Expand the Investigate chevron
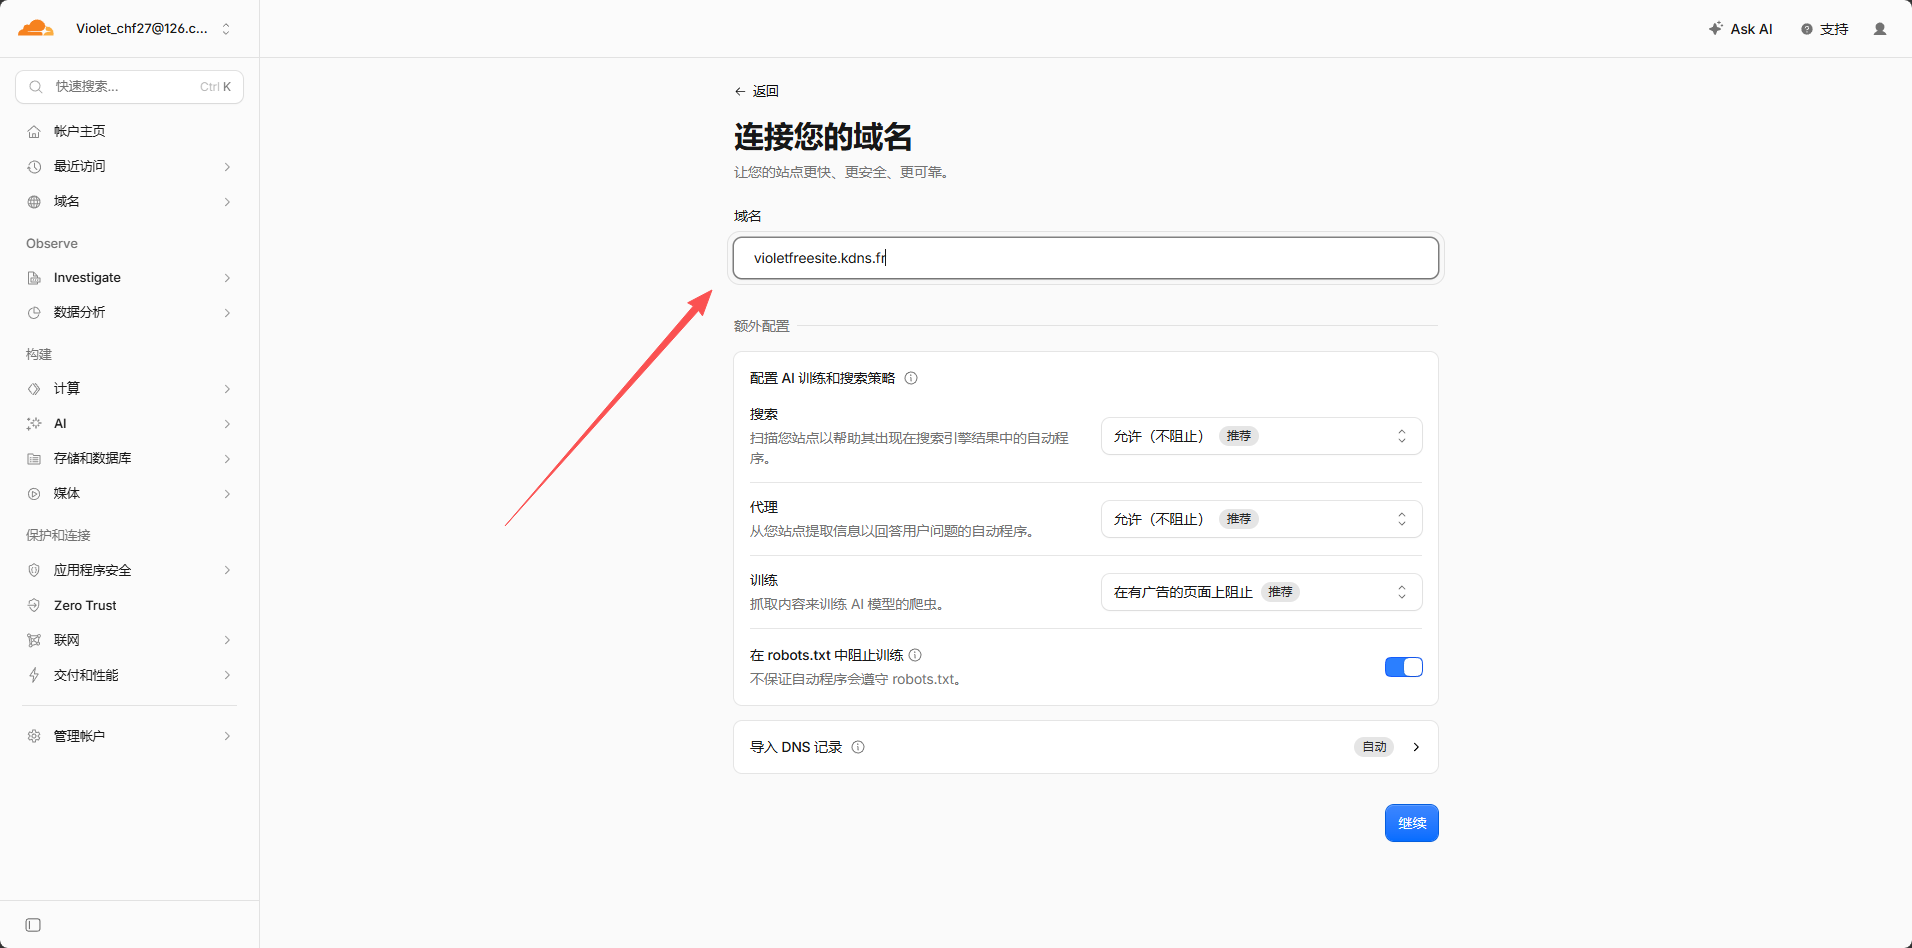Viewport: 1912px width, 948px height. pyautogui.click(x=227, y=278)
